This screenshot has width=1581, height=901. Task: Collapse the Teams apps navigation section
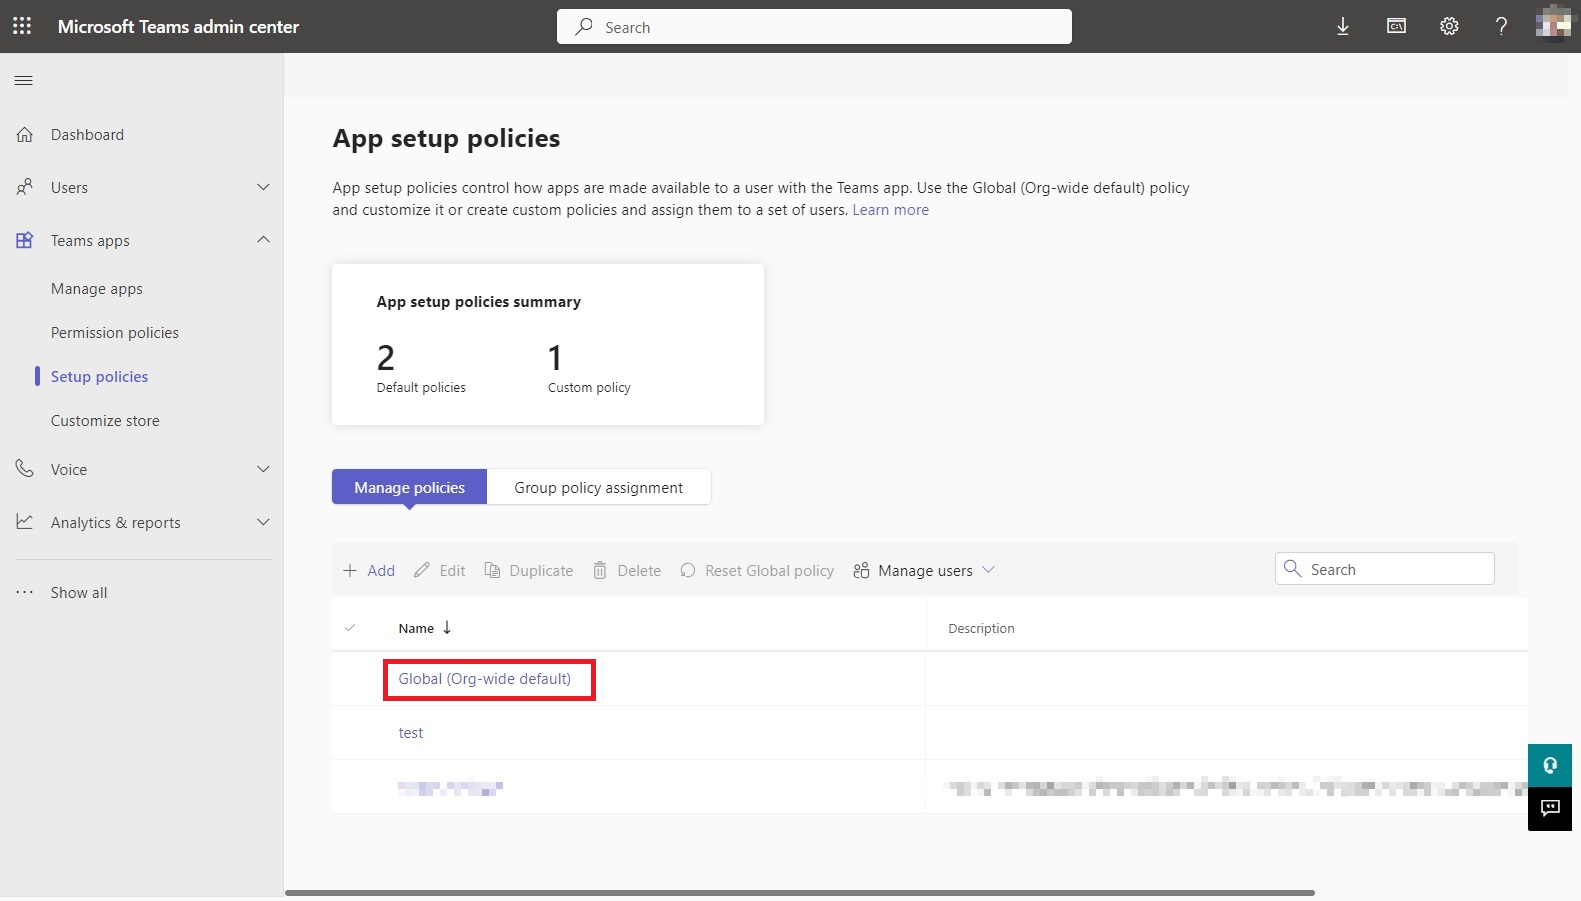point(263,240)
